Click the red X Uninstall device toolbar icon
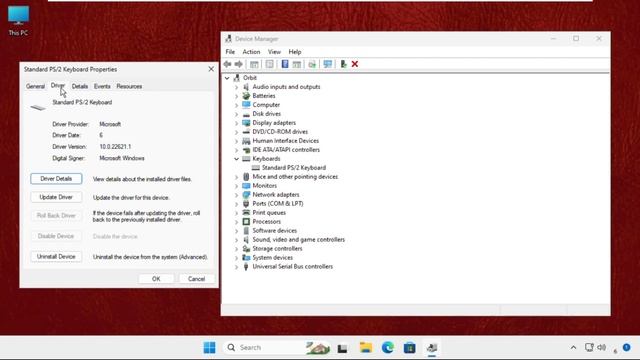The image size is (640, 360). pos(355,64)
